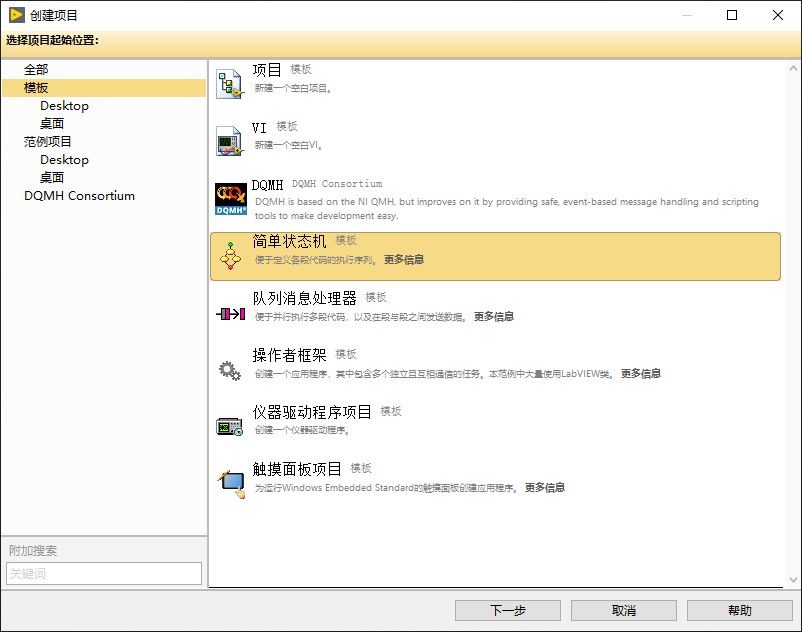Image resolution: width=802 pixels, height=632 pixels.
Task: Click the 触摸面板项目 touch panel icon
Action: (x=231, y=484)
